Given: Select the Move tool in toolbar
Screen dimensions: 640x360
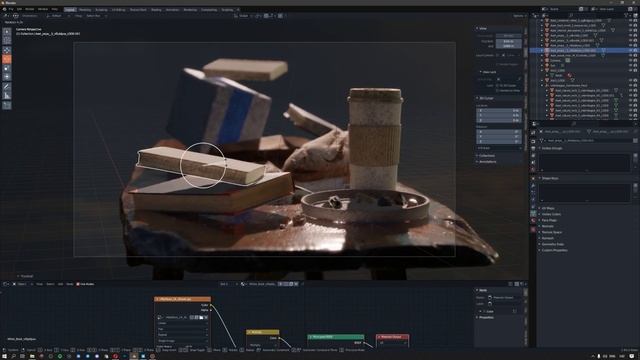Looking at the screenshot, I should coord(7,51).
